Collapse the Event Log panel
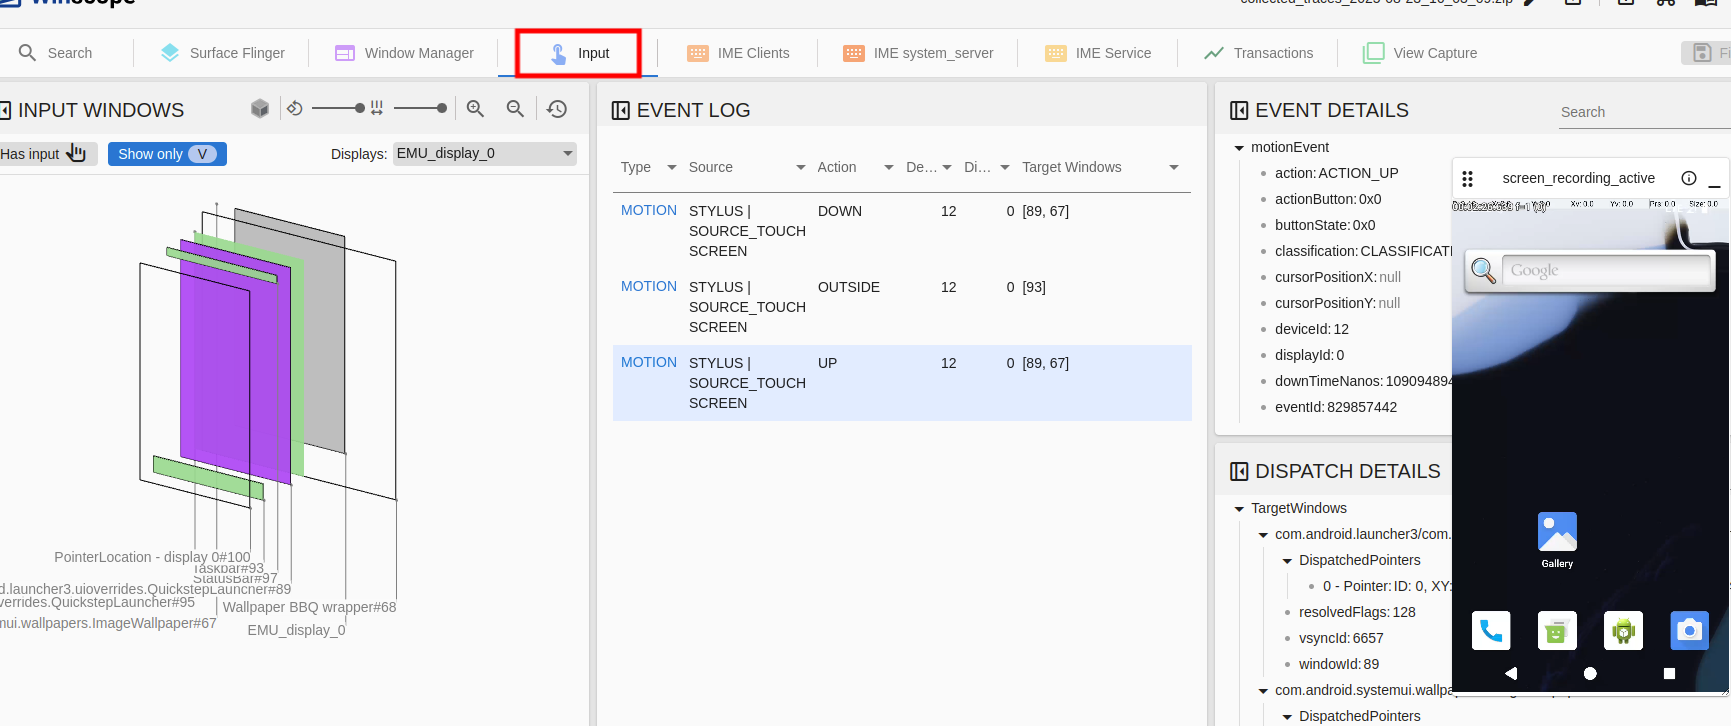Screen dimensions: 1731x726 click(621, 110)
